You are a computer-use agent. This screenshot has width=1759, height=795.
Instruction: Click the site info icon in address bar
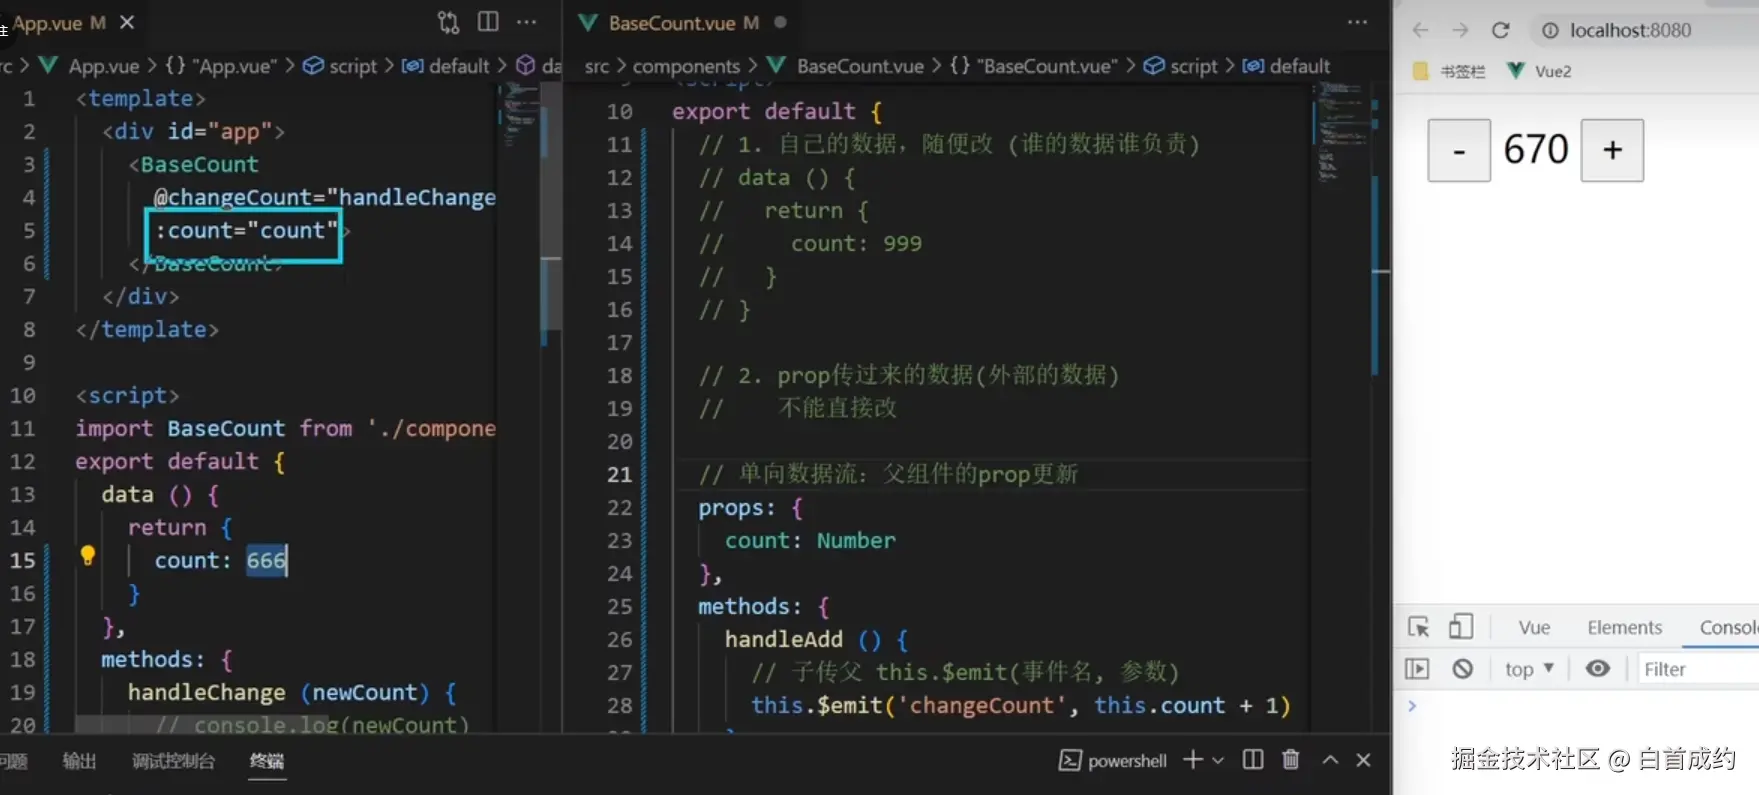(x=1550, y=30)
